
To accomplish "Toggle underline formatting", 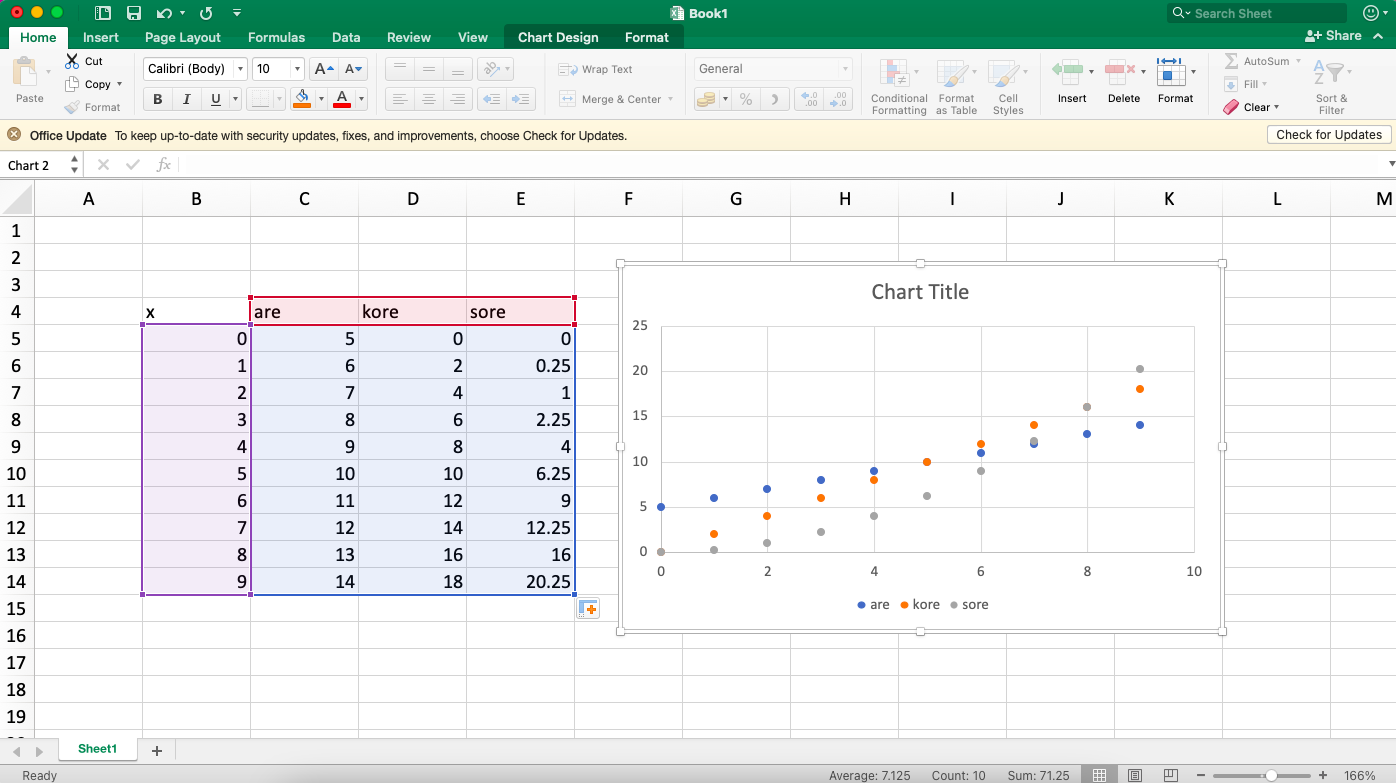I will [213, 99].
